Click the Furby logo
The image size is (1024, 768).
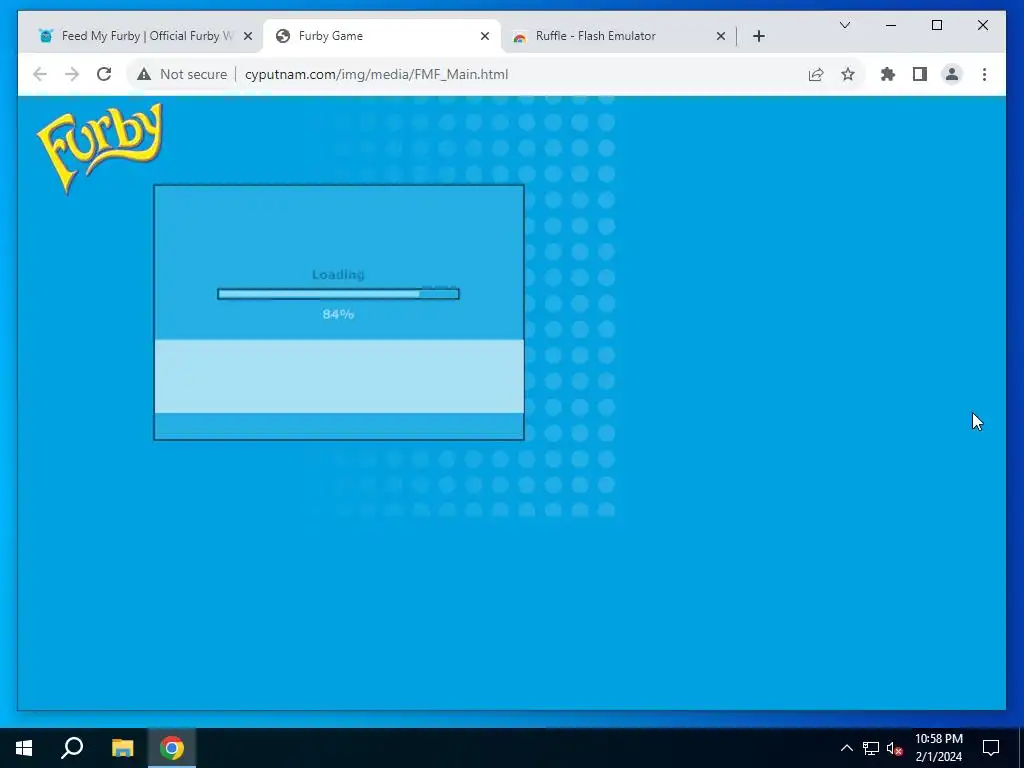[x=99, y=148]
